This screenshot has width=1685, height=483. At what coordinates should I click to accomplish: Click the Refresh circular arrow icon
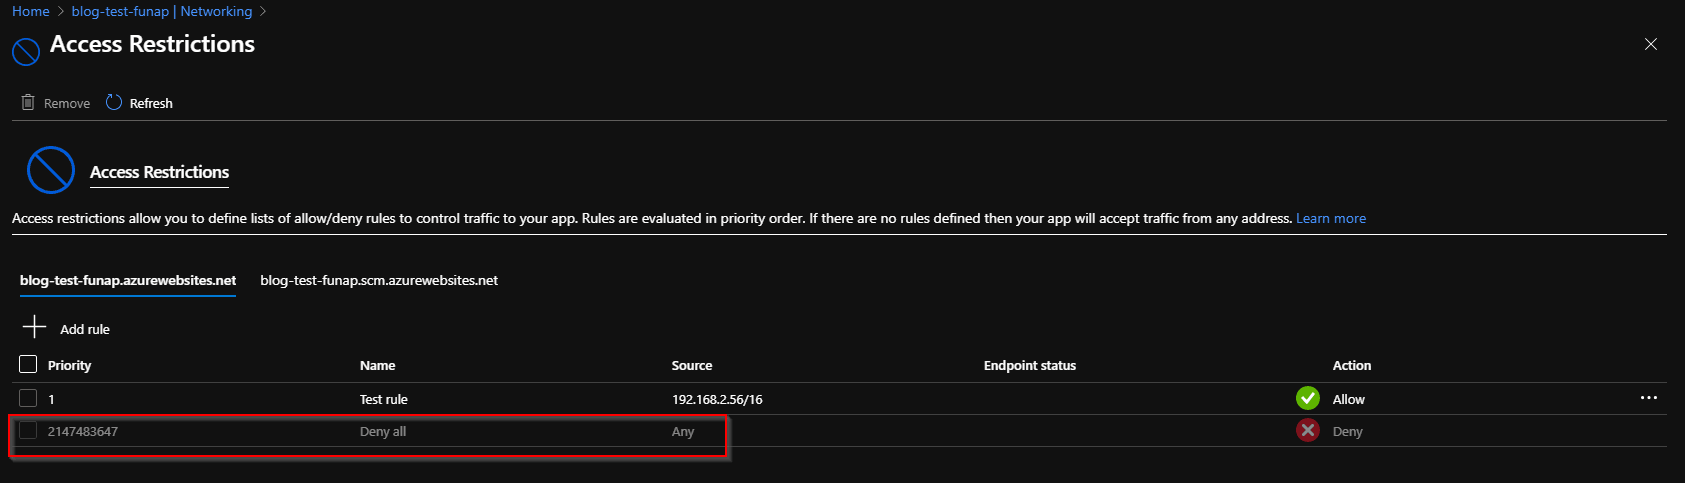pyautogui.click(x=114, y=102)
